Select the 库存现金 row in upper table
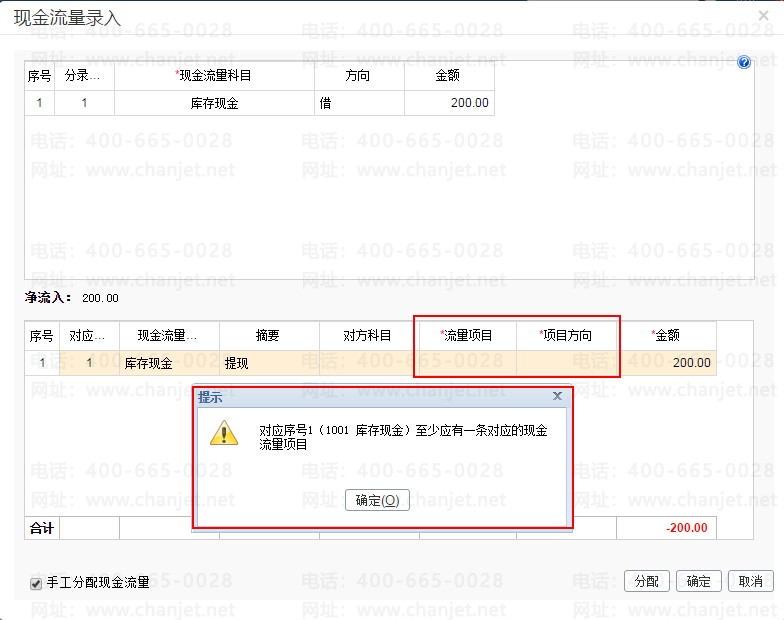 point(214,103)
